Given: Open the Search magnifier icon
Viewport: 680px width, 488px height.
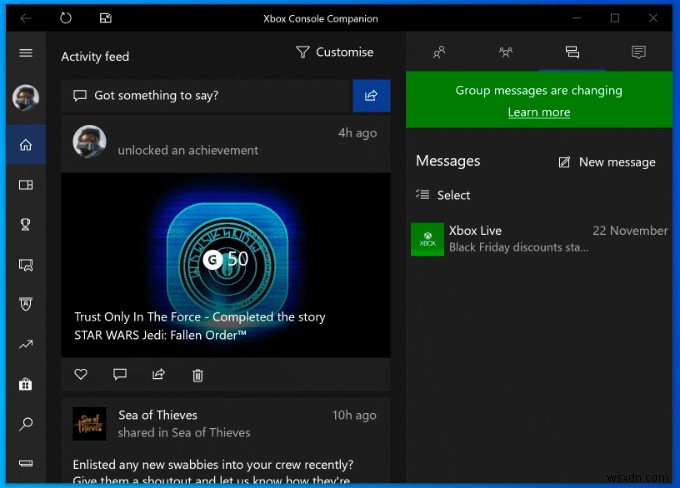Looking at the screenshot, I should [26, 424].
